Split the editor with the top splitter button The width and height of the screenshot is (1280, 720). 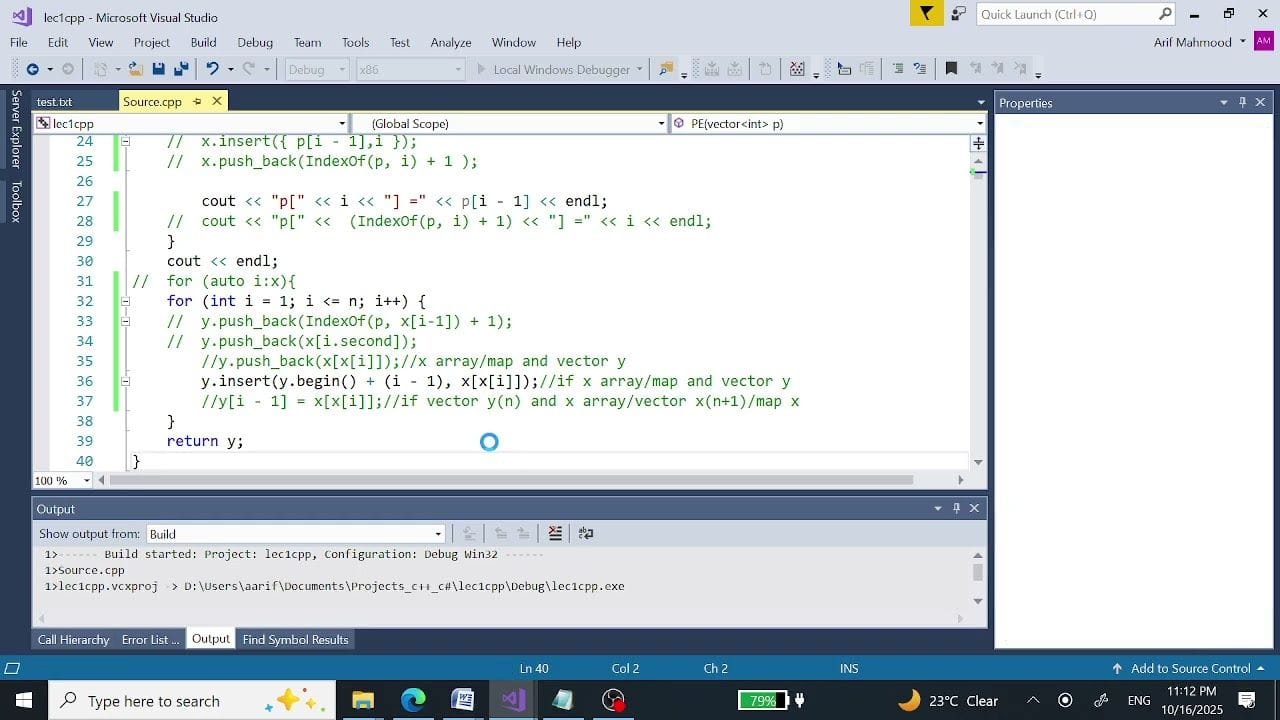pyautogui.click(x=978, y=143)
